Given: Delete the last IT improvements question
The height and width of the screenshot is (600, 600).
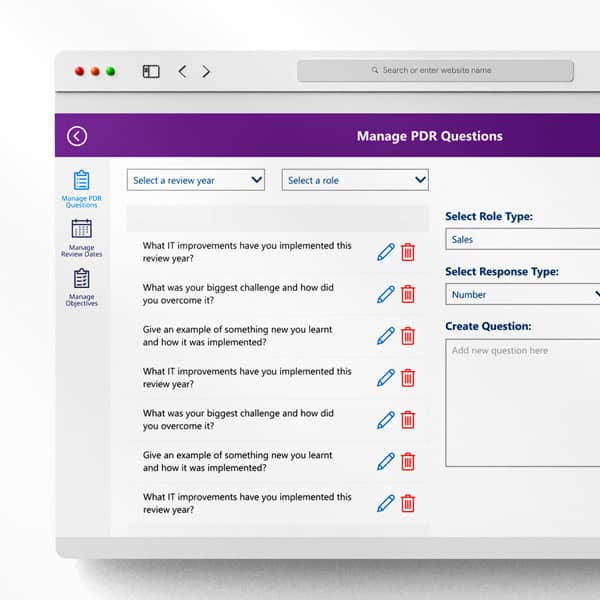Looking at the screenshot, I should 408,503.
